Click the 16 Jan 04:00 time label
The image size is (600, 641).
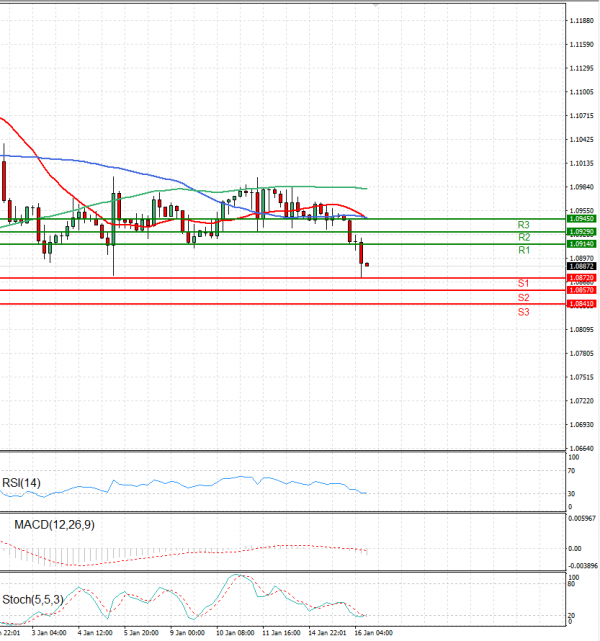[374, 633]
